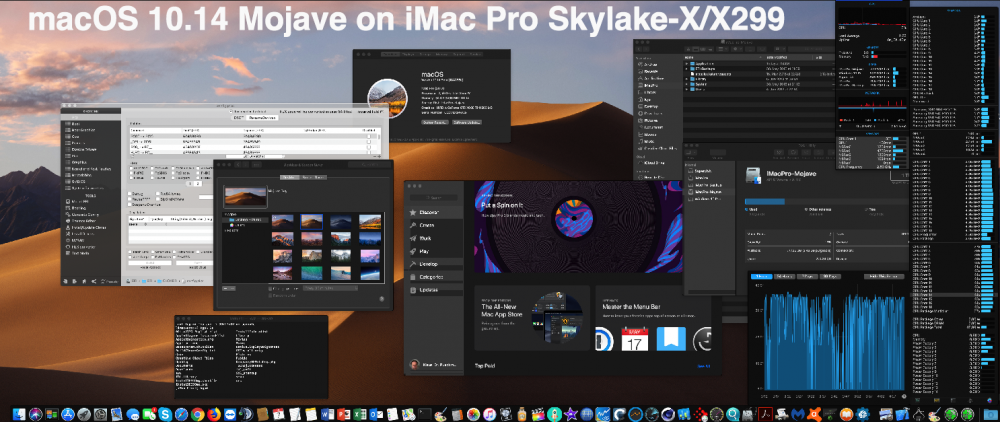
Task: Switch to the Screen Saver tab
Action: point(313,177)
